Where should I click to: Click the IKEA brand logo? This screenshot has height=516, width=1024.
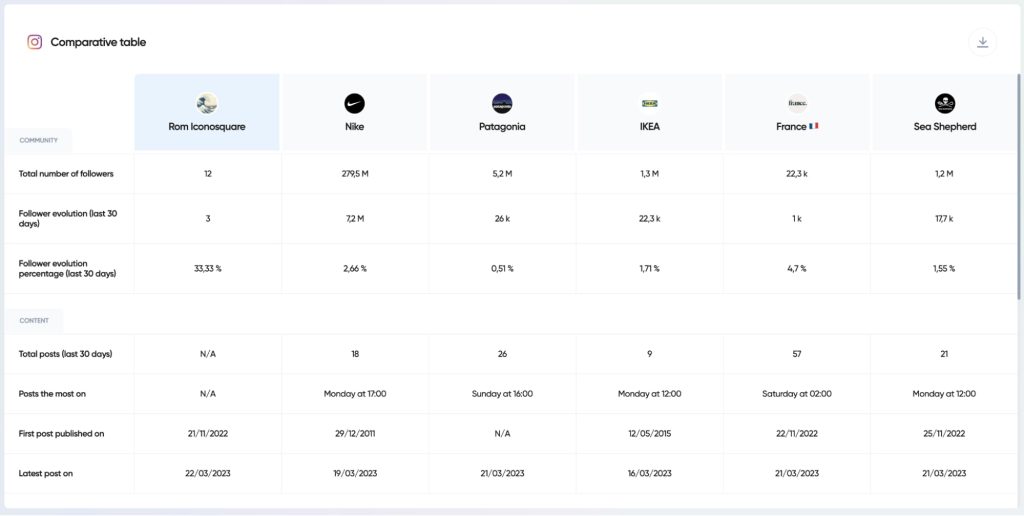[650, 103]
